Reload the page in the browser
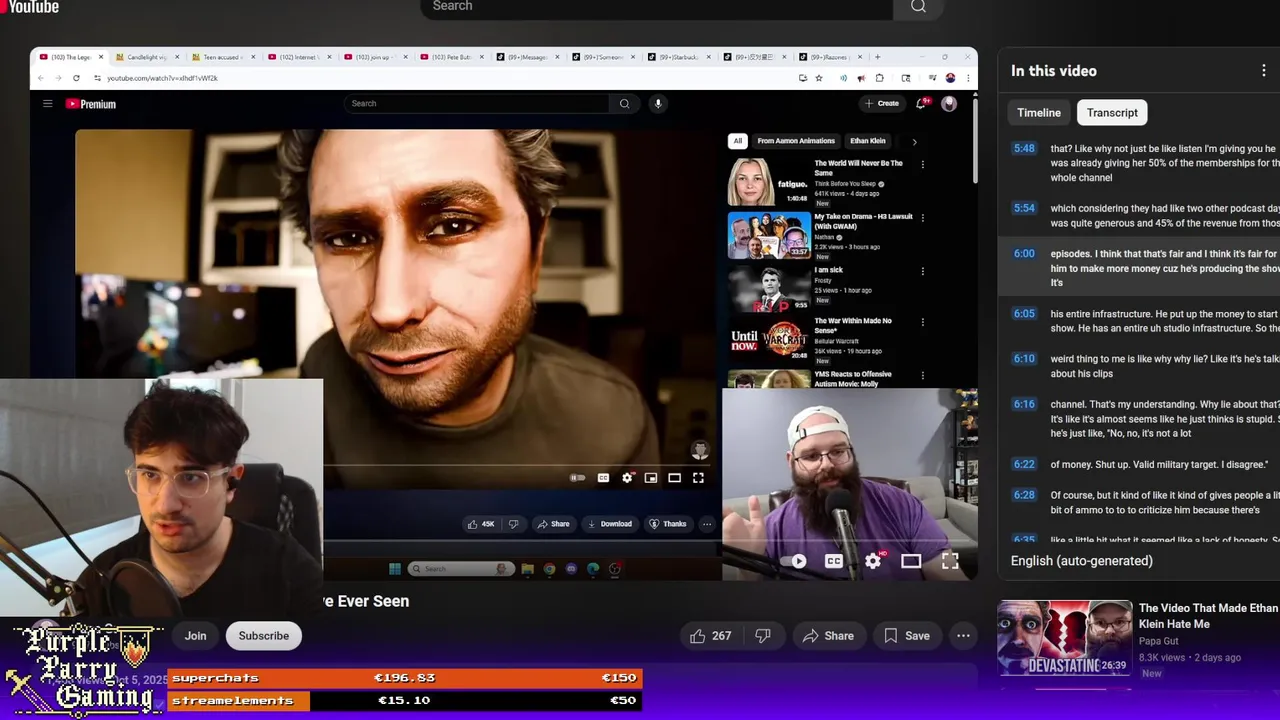The width and height of the screenshot is (1280, 720). coord(76,78)
